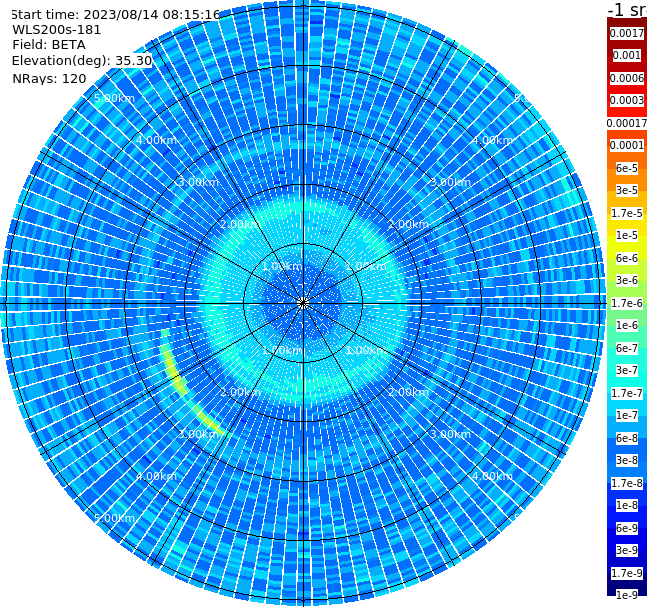Select the Elevation(deg): 35.30 label

click(x=82, y=61)
